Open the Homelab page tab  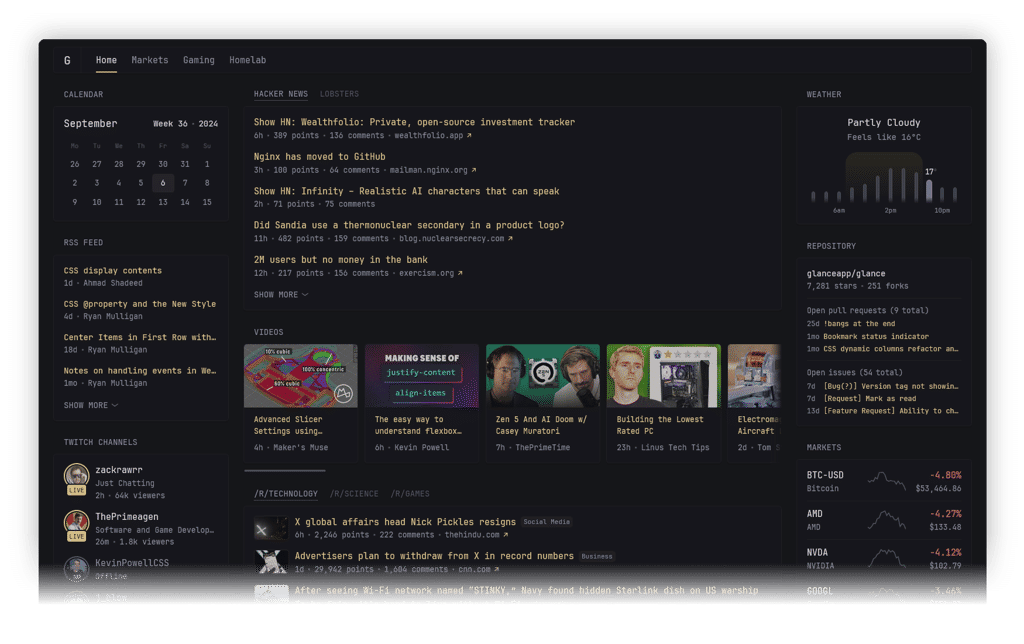[x=248, y=60]
